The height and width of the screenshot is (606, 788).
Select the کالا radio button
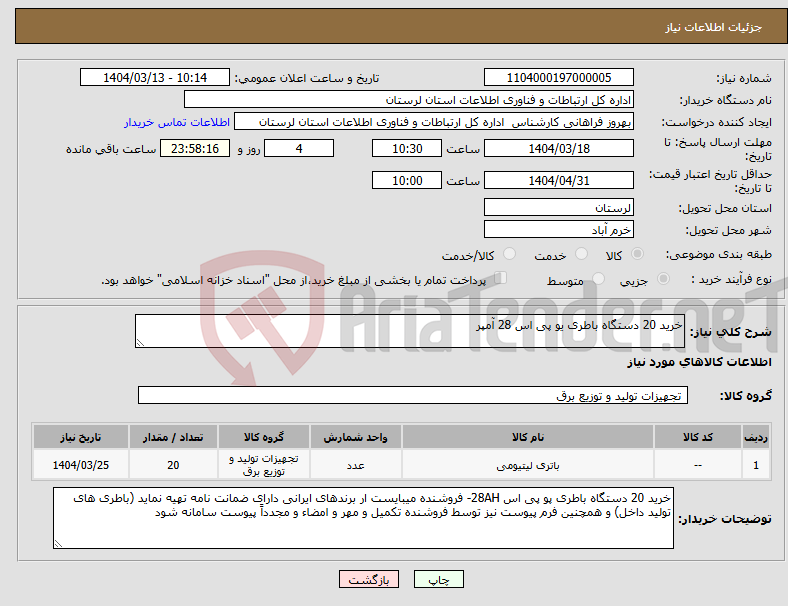(637, 254)
